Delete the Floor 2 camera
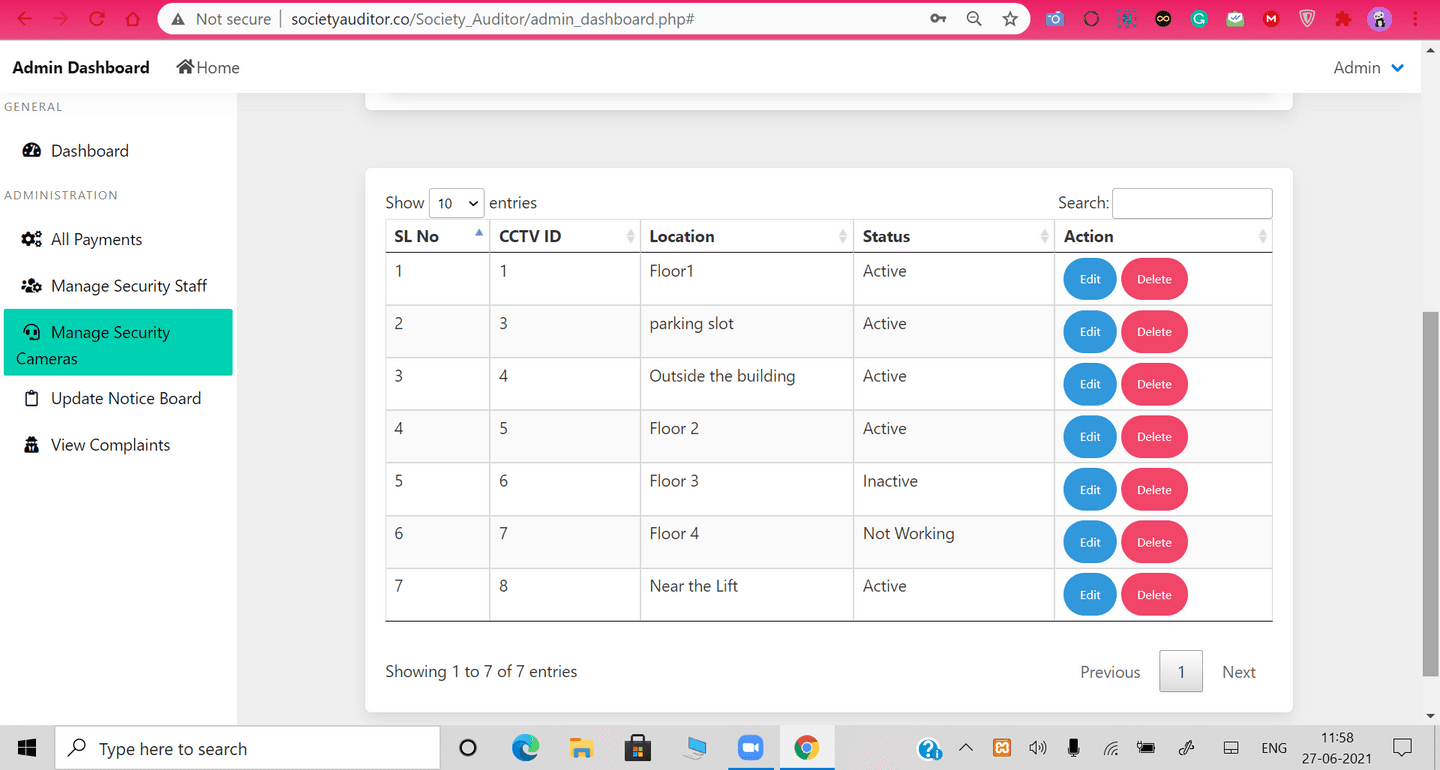 click(x=1154, y=437)
